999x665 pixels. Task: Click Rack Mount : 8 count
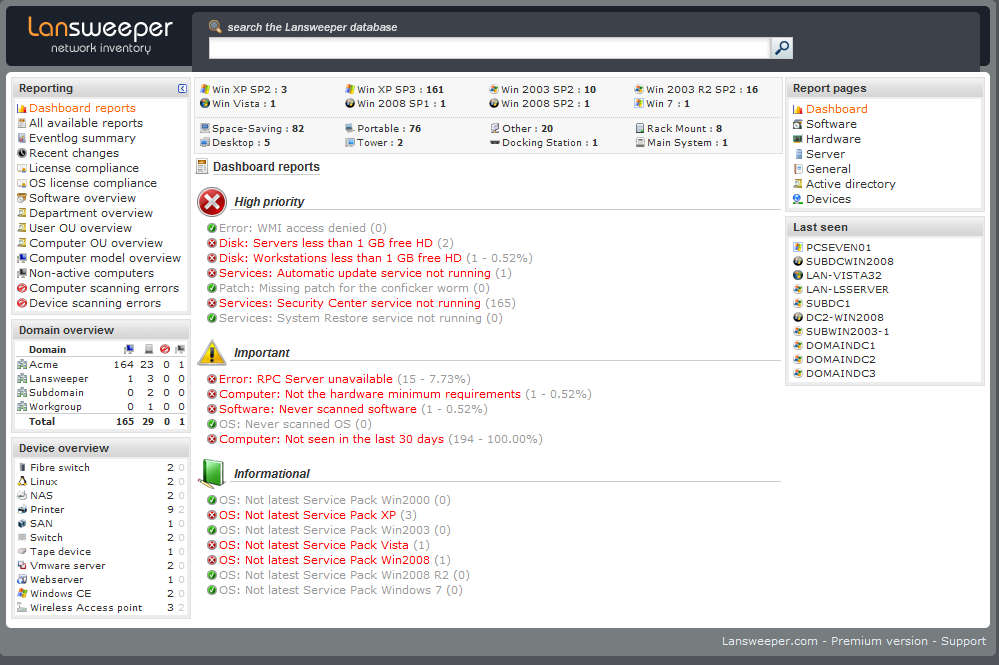click(684, 129)
